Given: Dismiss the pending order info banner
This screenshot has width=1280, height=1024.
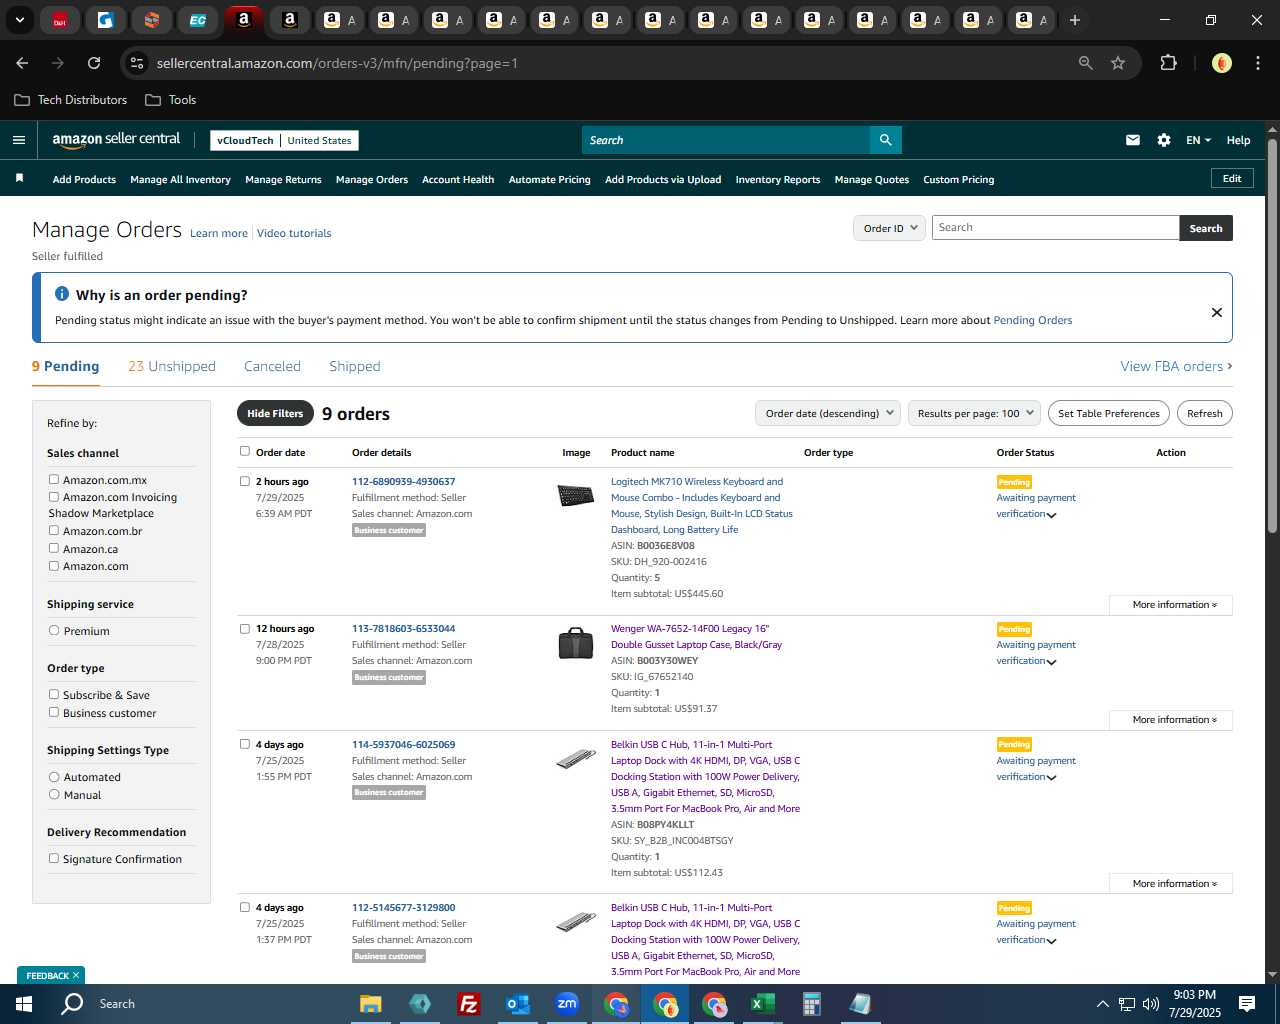Looking at the screenshot, I should point(1217,312).
